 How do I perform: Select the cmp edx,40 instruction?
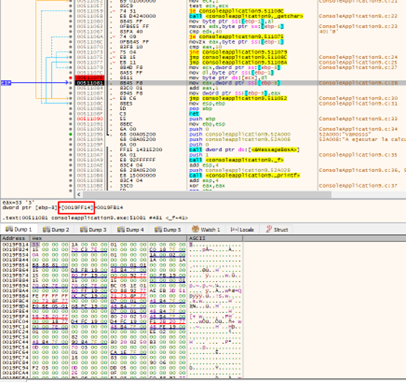pos(205,32)
